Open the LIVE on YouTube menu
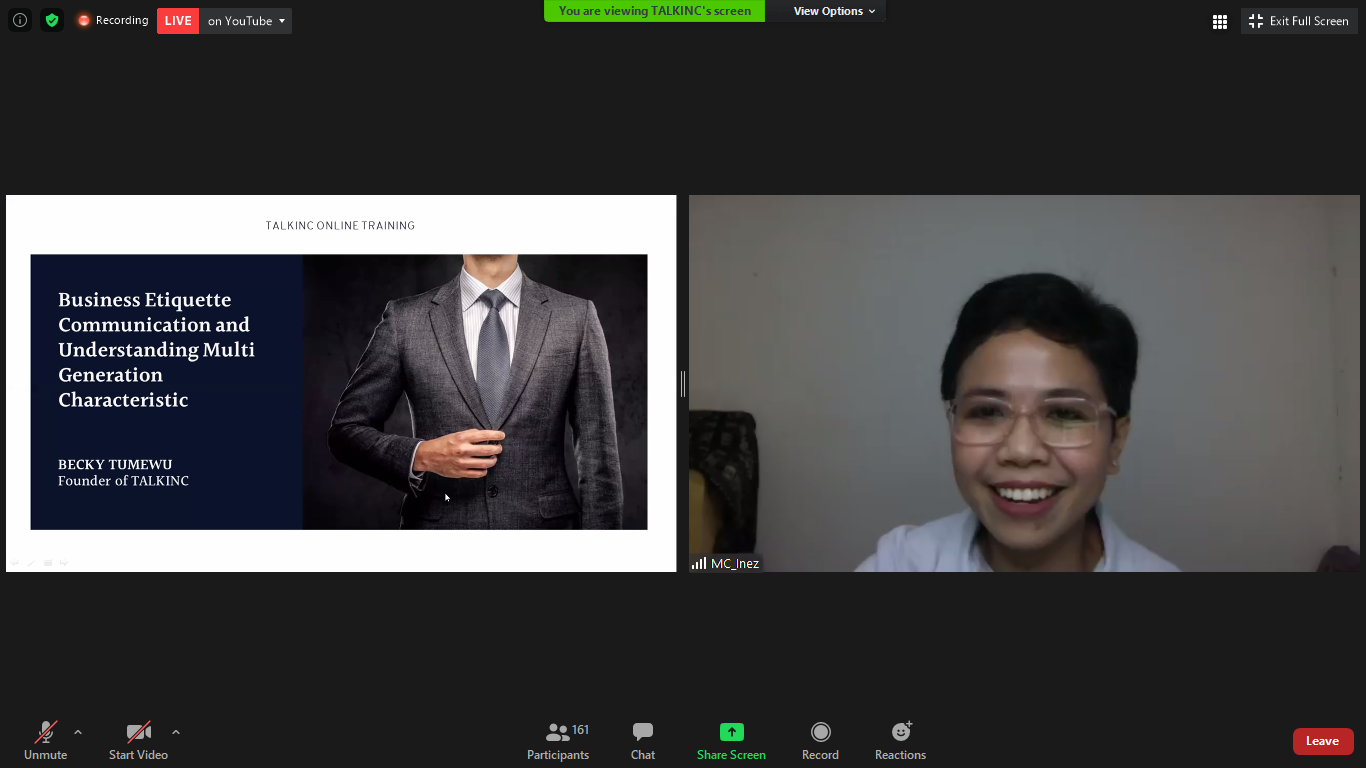The image size is (1366, 768). 246,21
